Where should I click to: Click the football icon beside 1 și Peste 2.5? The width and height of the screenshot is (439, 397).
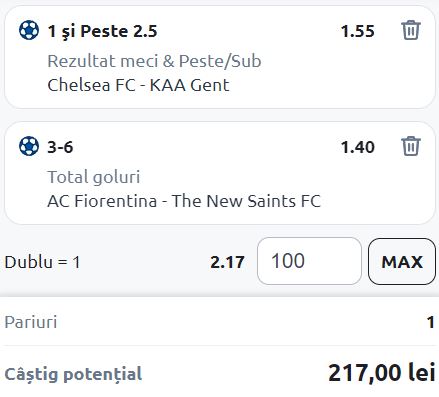(x=29, y=30)
